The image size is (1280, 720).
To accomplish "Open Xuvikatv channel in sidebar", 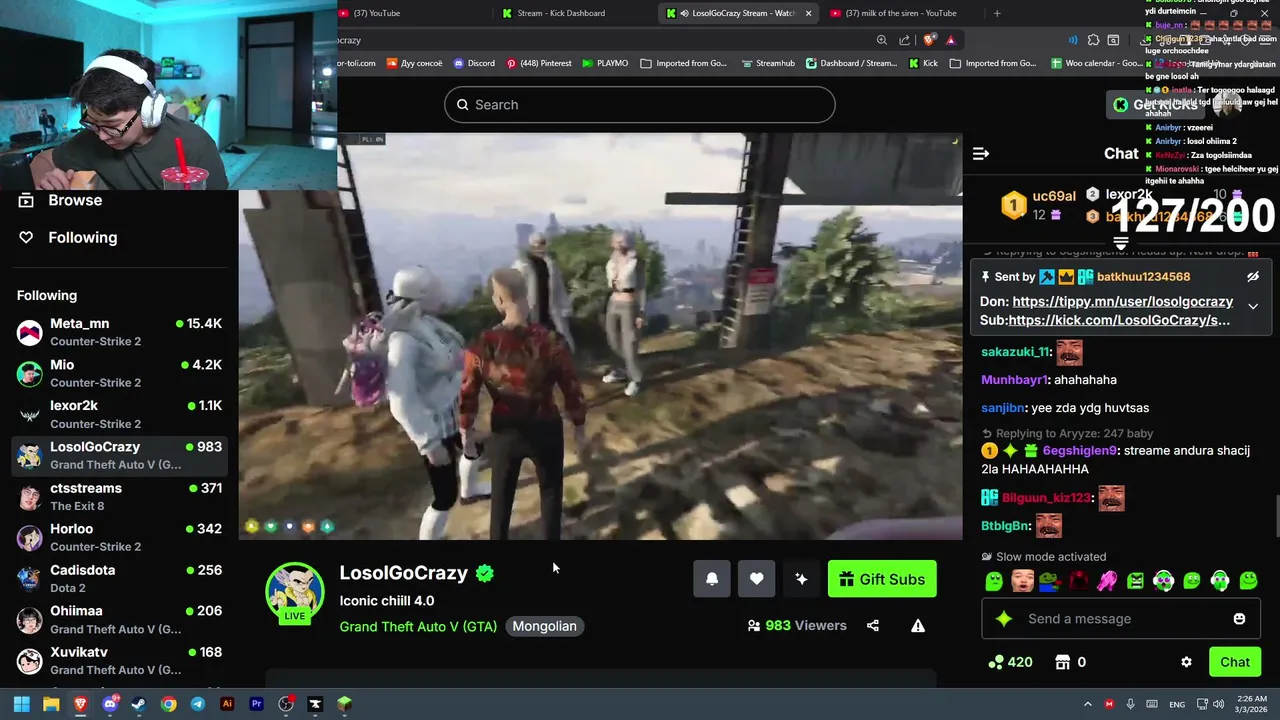I will pos(119,660).
